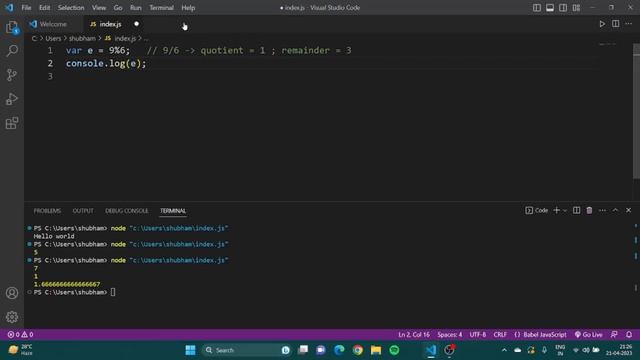The image size is (640, 360).
Task: Toggle Secondary Side Bar layout icon
Action: click(x=563, y=8)
